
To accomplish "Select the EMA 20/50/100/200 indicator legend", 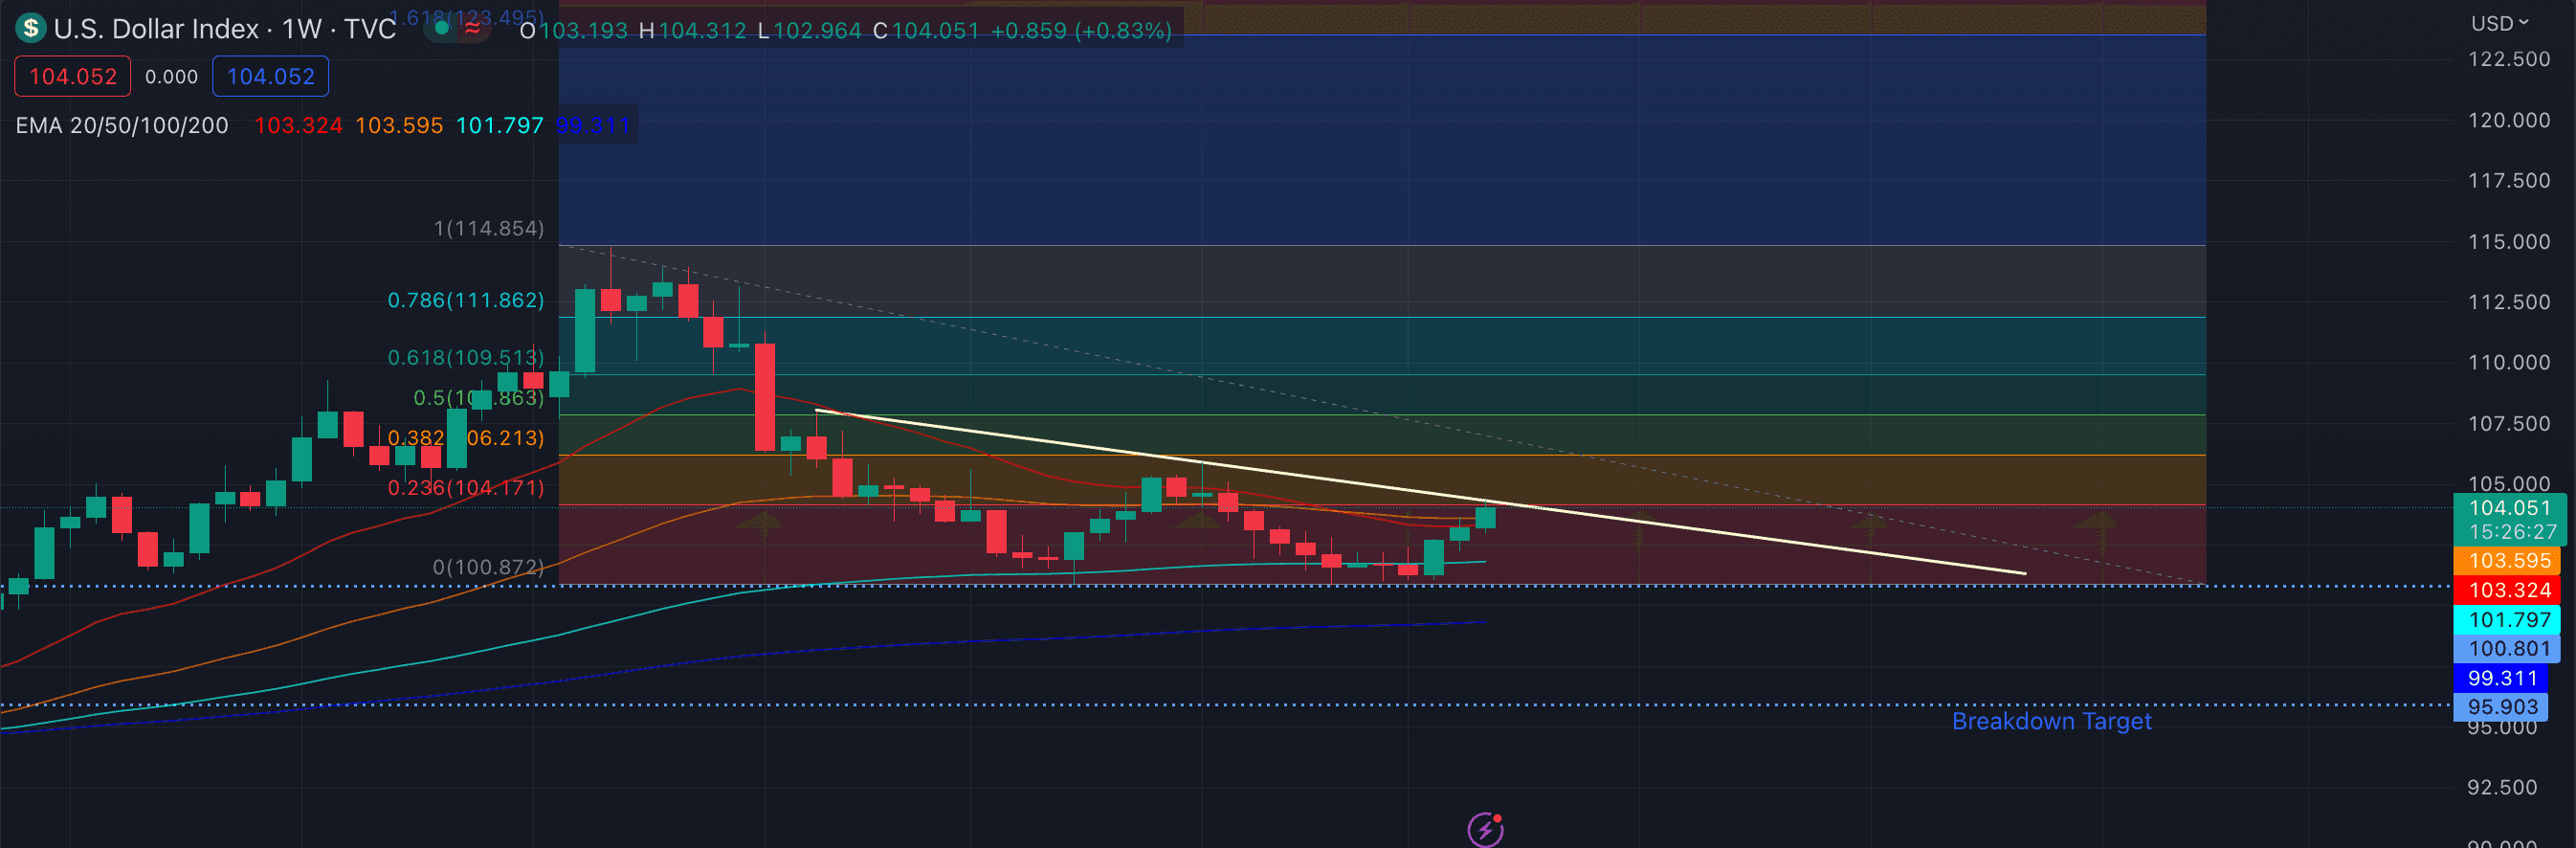I will tap(122, 126).
